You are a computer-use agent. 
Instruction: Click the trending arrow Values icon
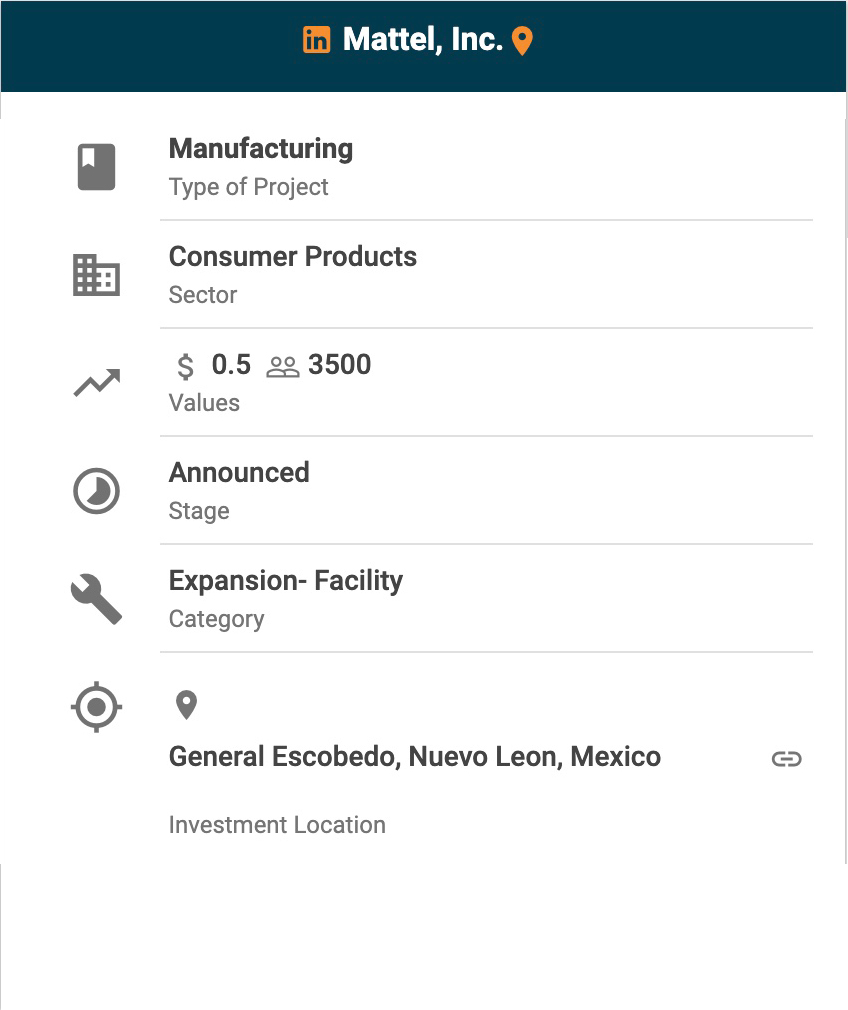(x=97, y=383)
